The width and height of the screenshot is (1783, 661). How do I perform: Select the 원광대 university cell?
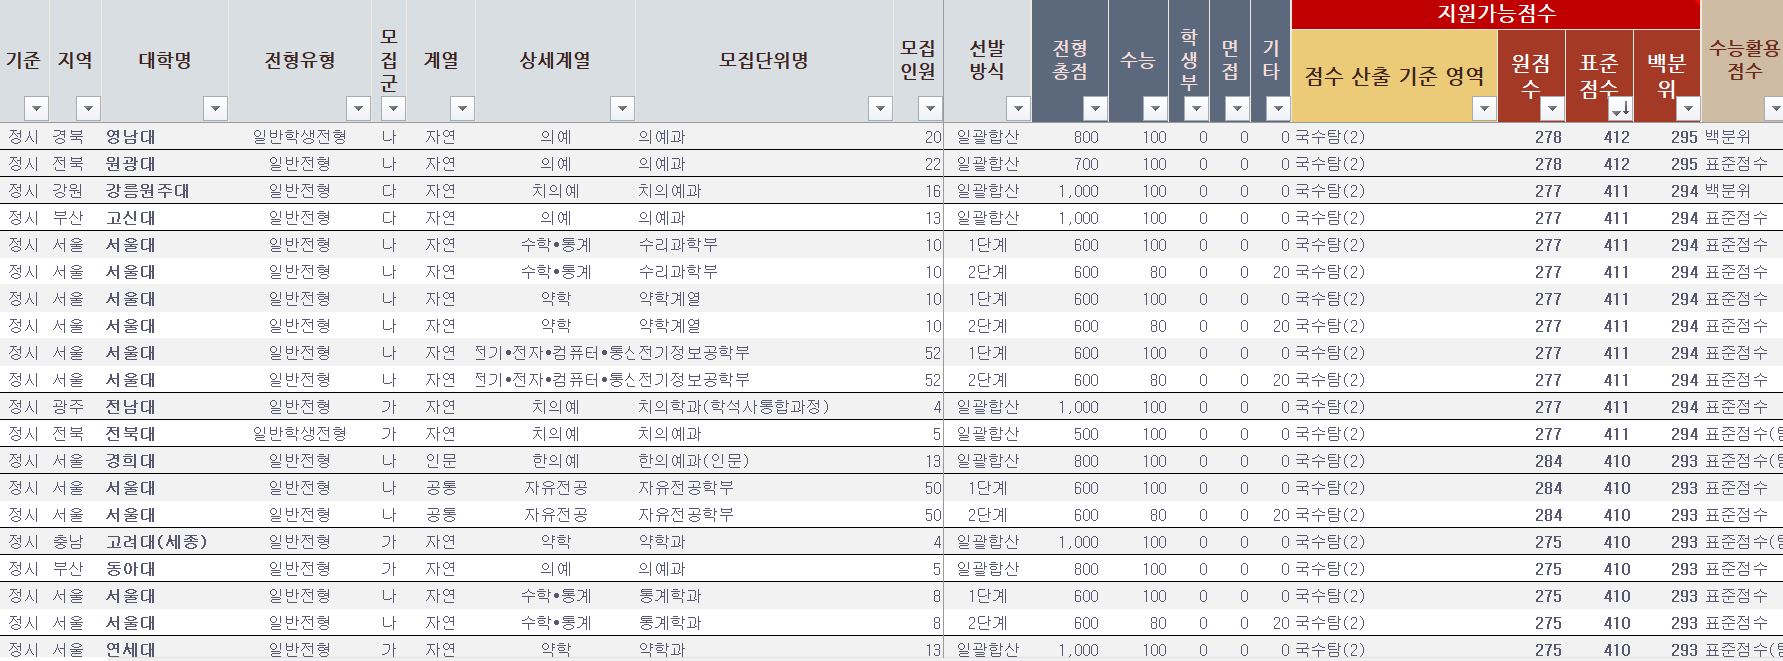pos(165,164)
